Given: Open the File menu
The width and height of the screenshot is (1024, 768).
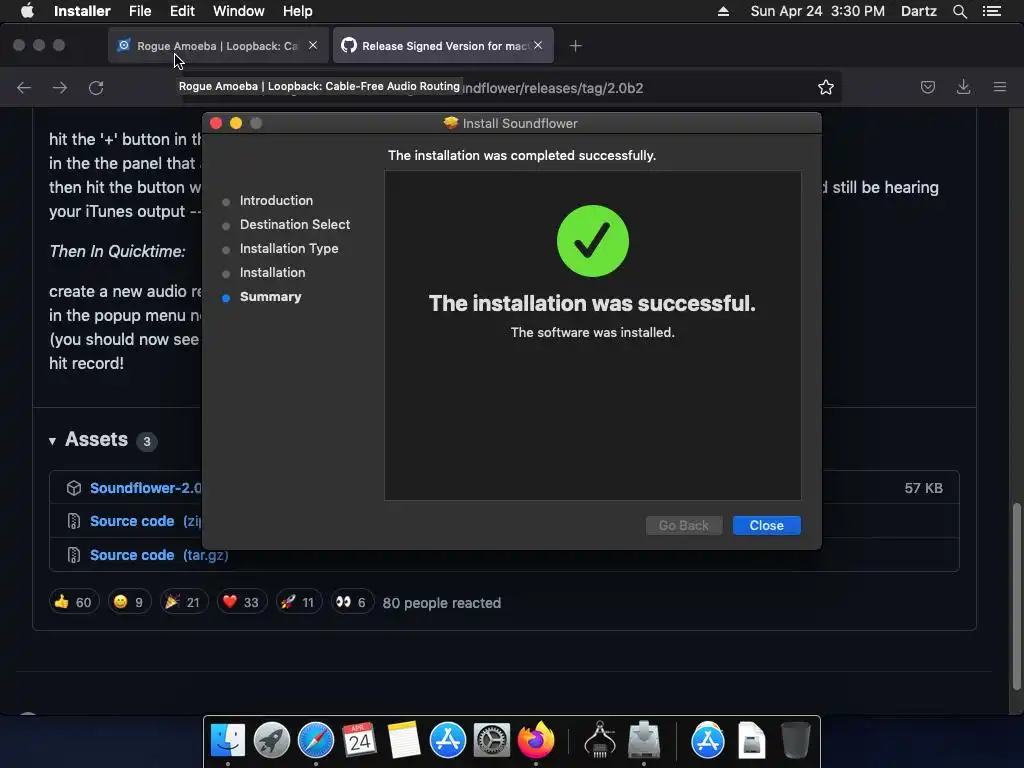Looking at the screenshot, I should pos(140,11).
